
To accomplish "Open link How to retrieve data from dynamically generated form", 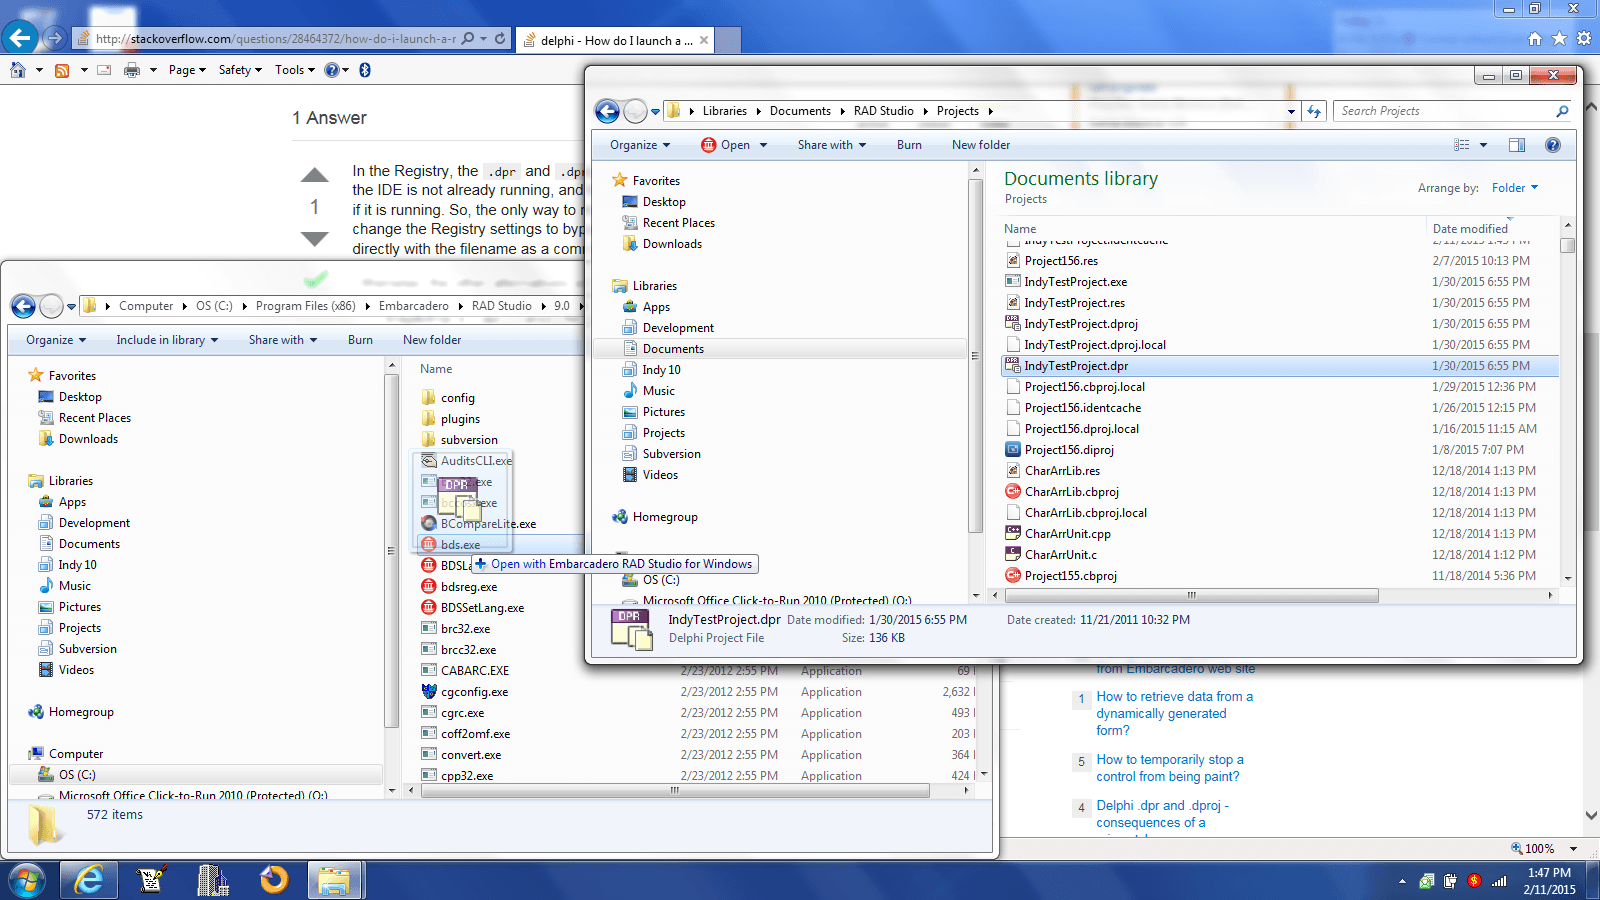I will click(x=1174, y=714).
